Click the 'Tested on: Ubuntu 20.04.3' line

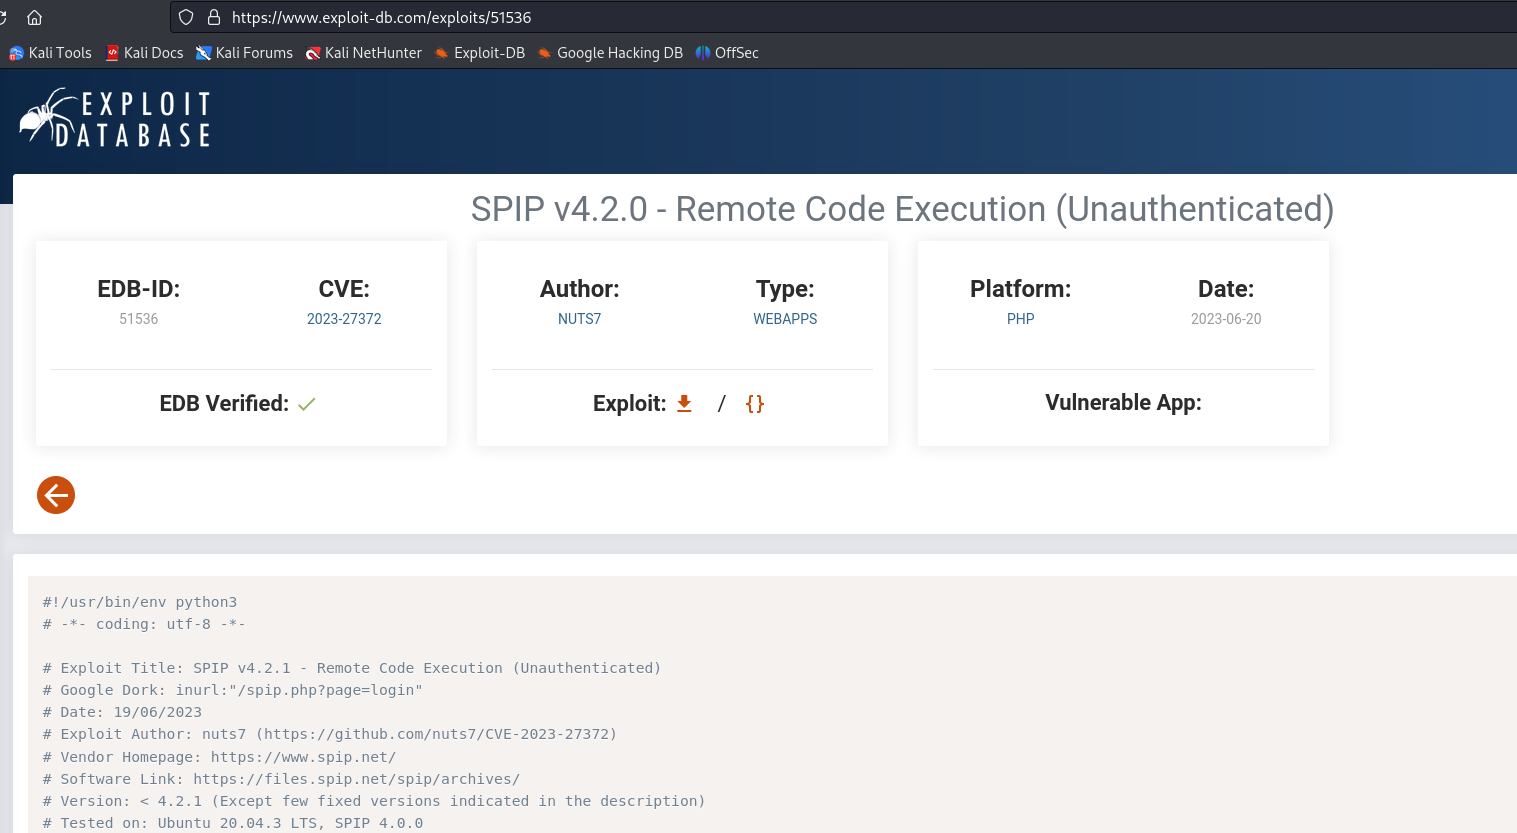pos(233,823)
